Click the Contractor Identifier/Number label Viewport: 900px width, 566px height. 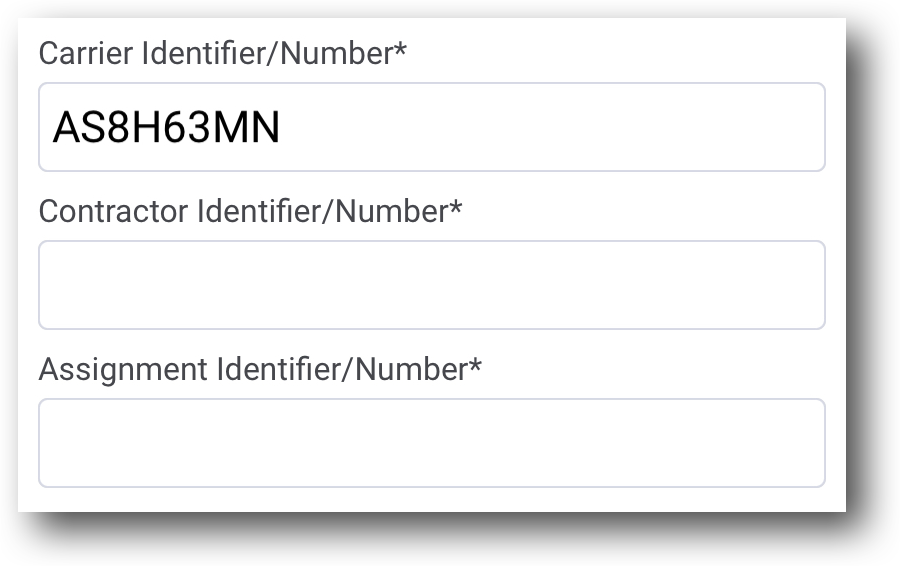pos(249,212)
